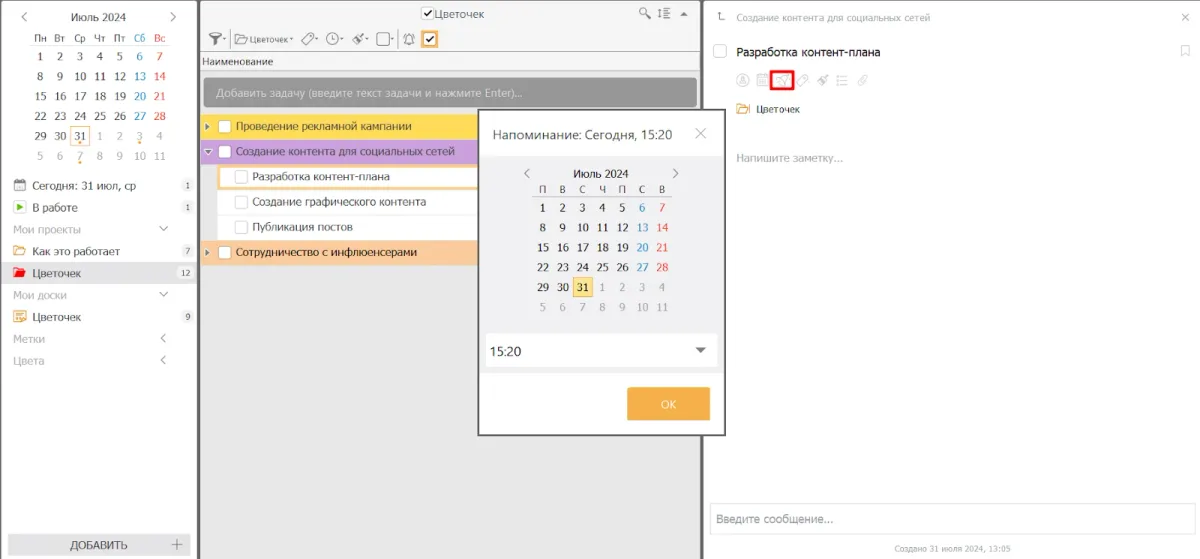Open the checklist icon in task details
This screenshot has height=559, width=1200.
coord(842,80)
